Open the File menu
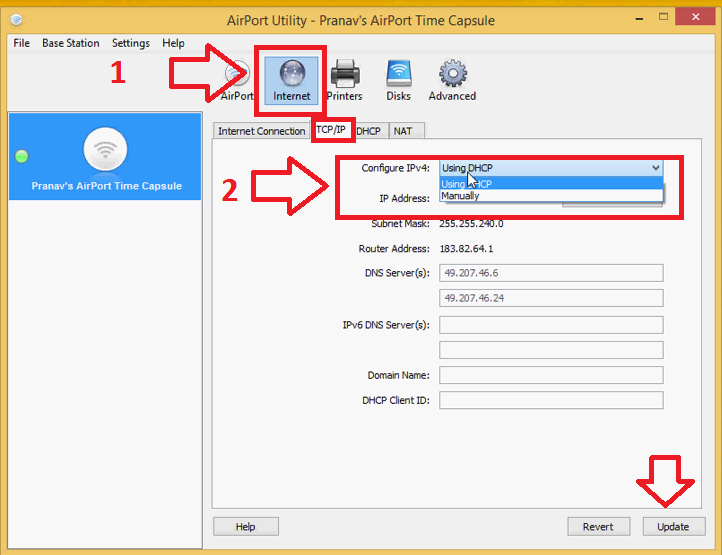Screen dimensions: 722x555 coord(21,44)
